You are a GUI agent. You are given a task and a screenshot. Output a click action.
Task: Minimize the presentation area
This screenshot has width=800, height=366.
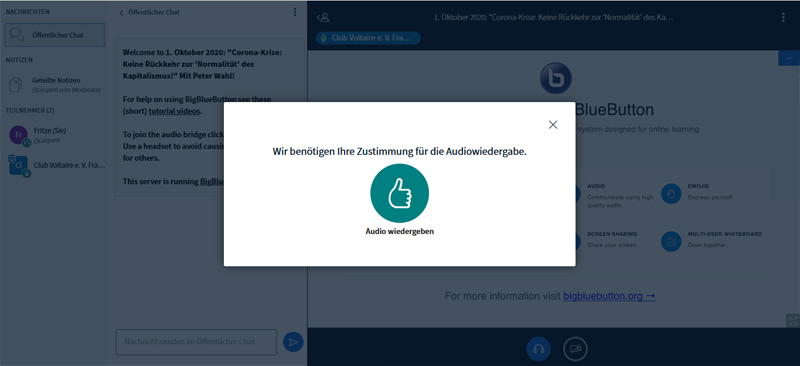click(x=789, y=58)
